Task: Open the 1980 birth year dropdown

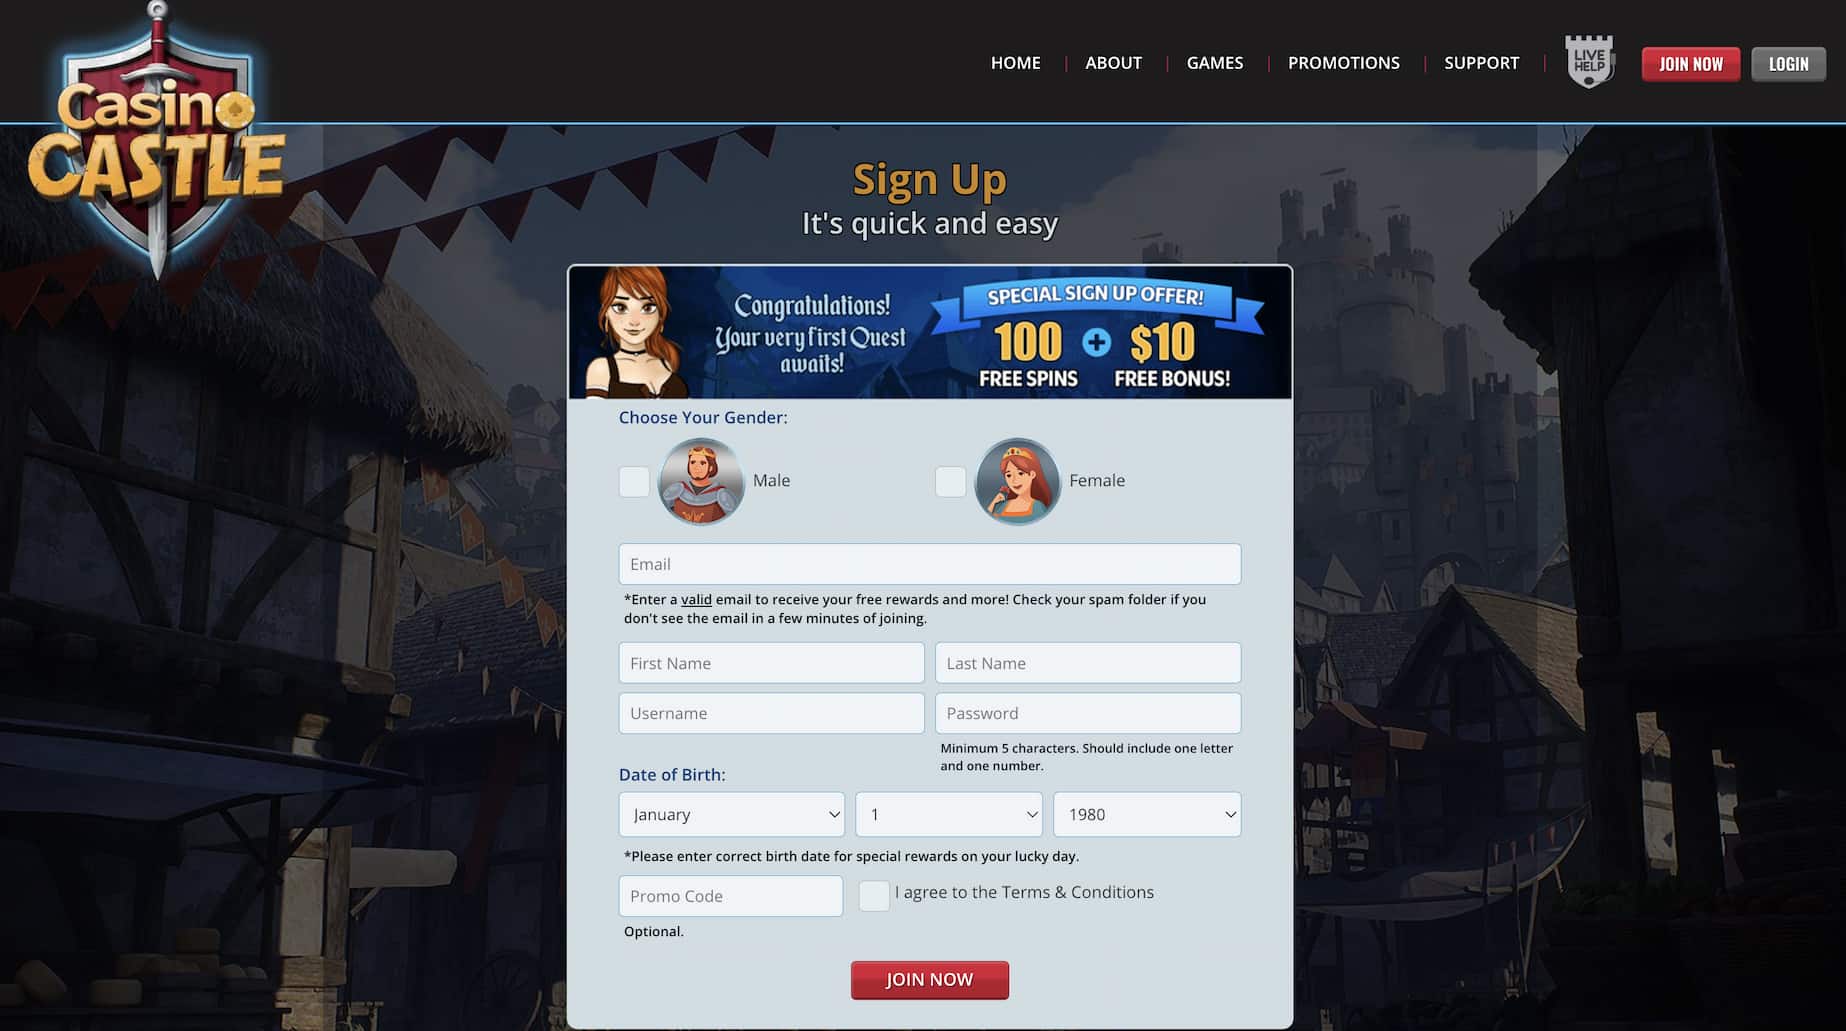Action: coord(1147,814)
